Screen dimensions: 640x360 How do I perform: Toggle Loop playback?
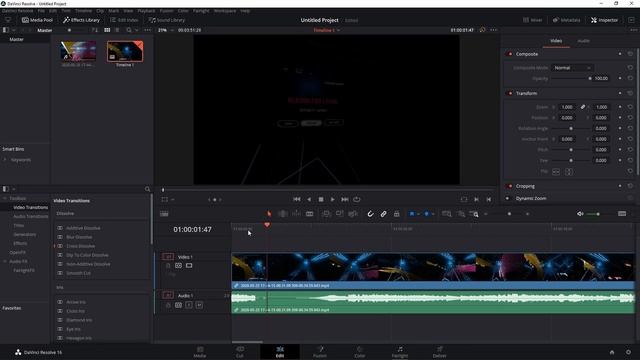357,199
